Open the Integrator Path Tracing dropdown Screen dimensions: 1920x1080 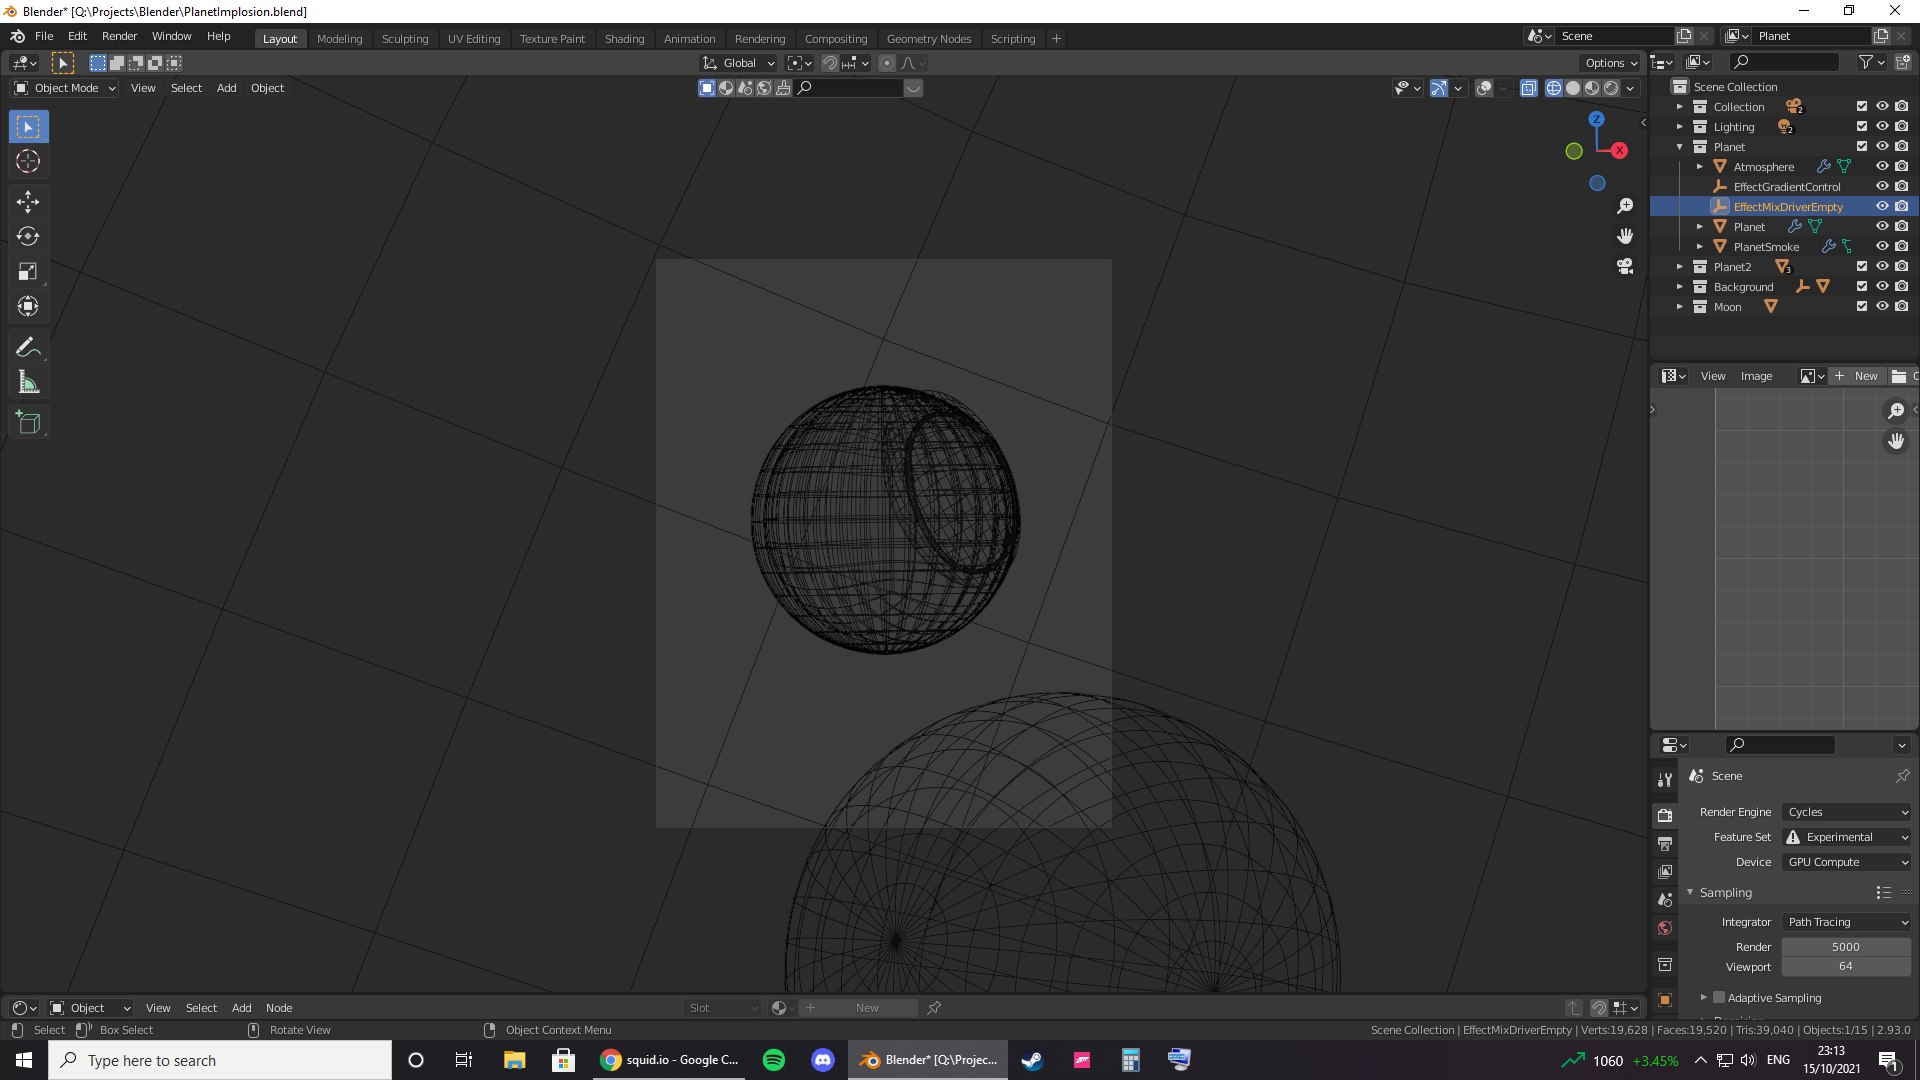pos(1846,922)
